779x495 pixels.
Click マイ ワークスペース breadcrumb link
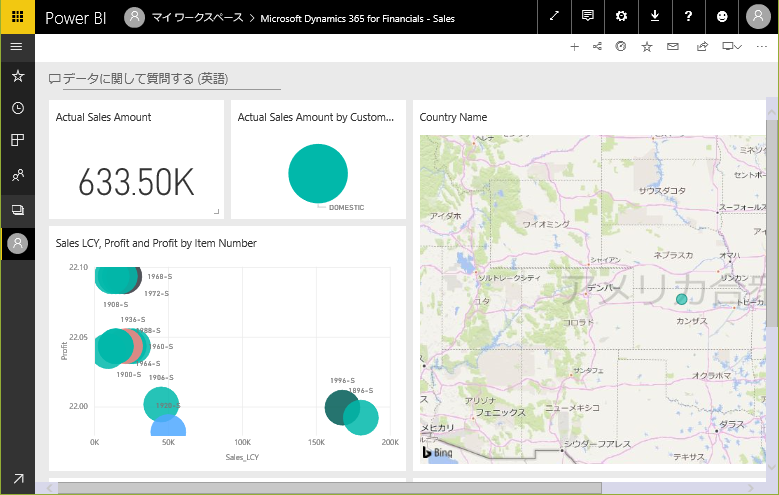pyautogui.click(x=197, y=18)
